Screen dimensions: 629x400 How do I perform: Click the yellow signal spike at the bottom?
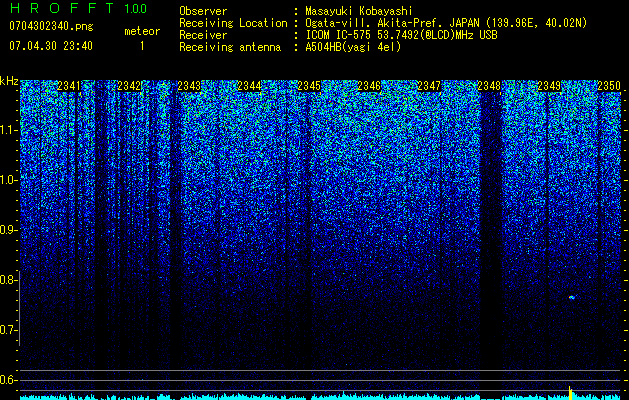[x=570, y=393]
